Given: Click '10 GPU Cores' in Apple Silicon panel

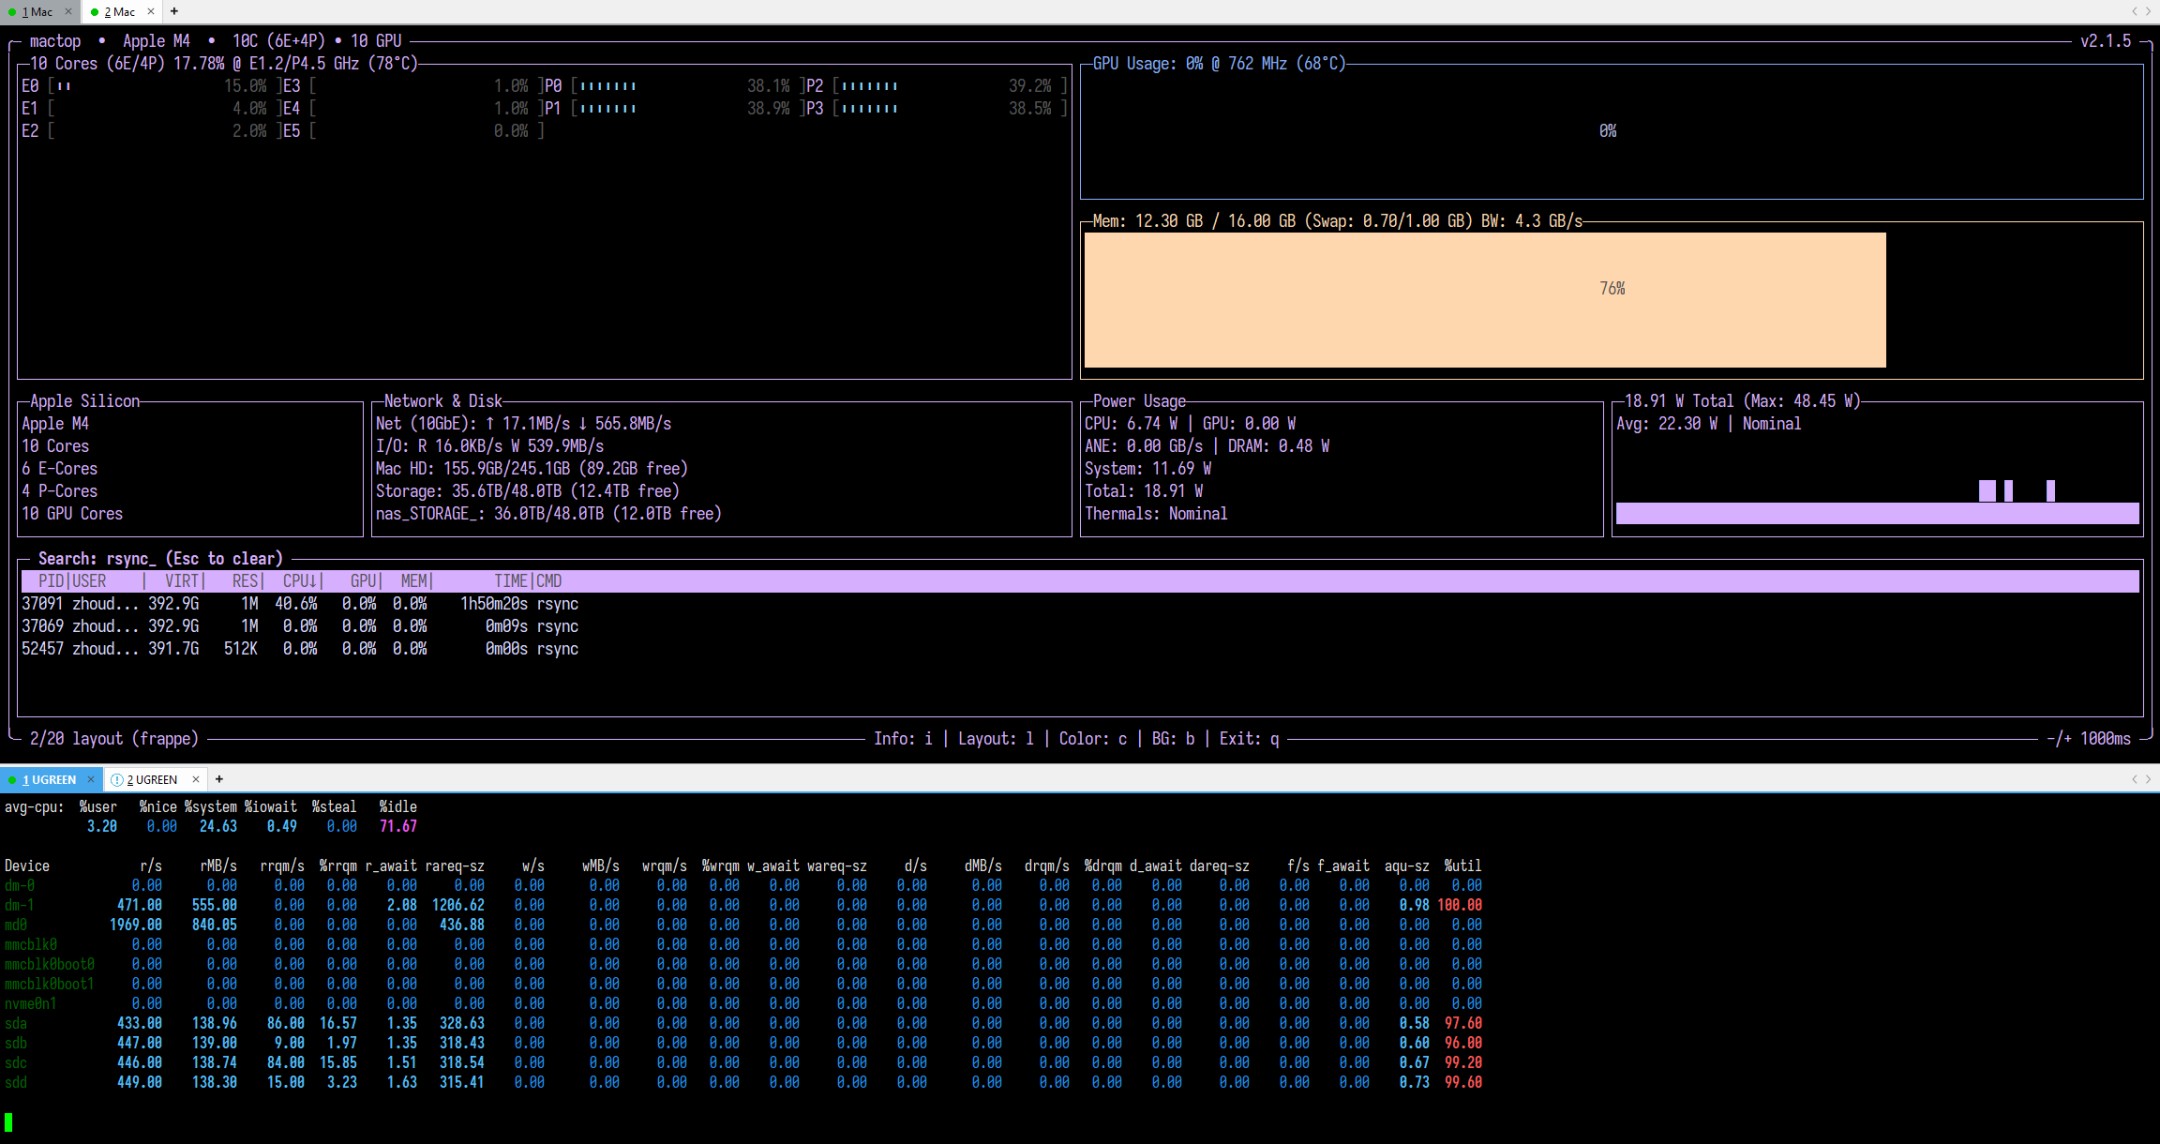Looking at the screenshot, I should pos(72,514).
